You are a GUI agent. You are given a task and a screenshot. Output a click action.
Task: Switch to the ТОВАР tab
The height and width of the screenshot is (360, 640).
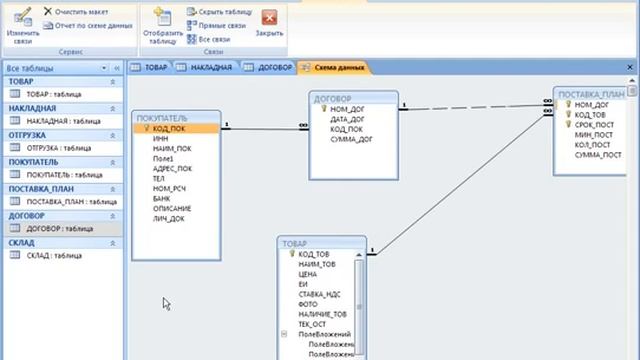149,67
